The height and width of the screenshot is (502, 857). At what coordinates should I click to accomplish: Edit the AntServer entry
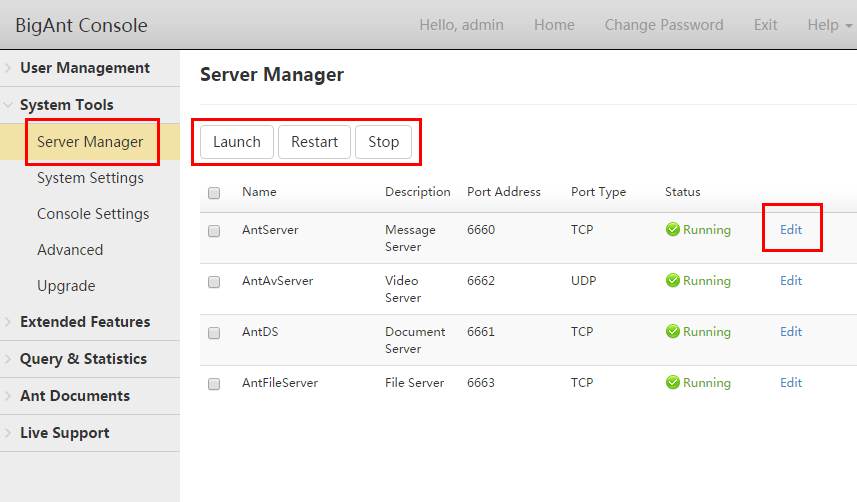click(791, 230)
